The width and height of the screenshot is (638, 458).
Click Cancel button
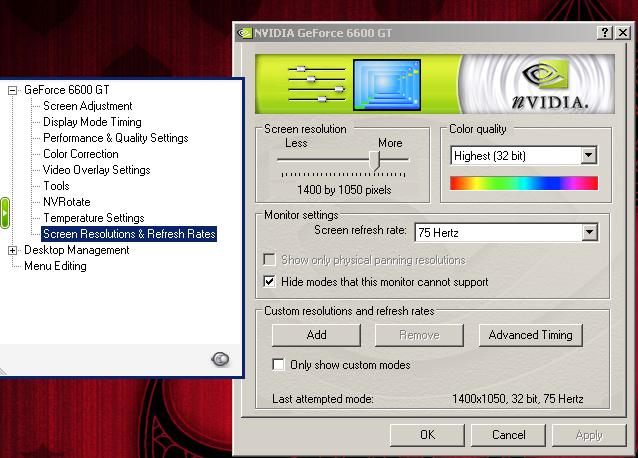coord(508,435)
